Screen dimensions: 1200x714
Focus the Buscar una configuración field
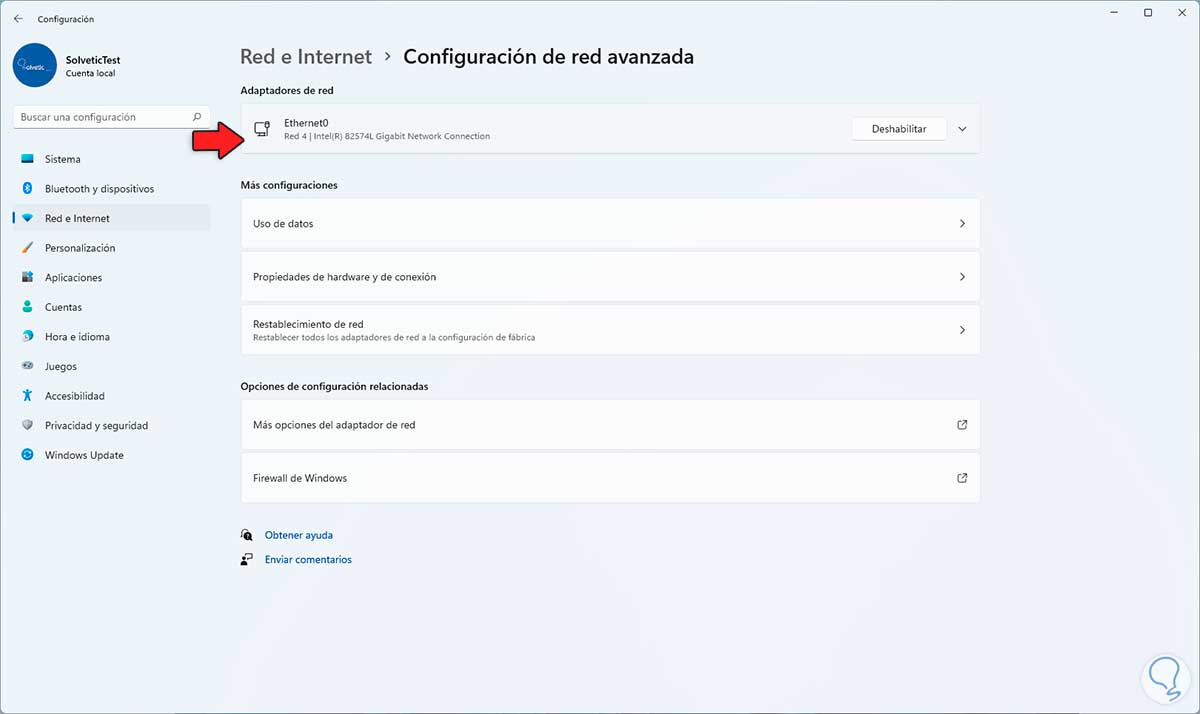pyautogui.click(x=100, y=117)
